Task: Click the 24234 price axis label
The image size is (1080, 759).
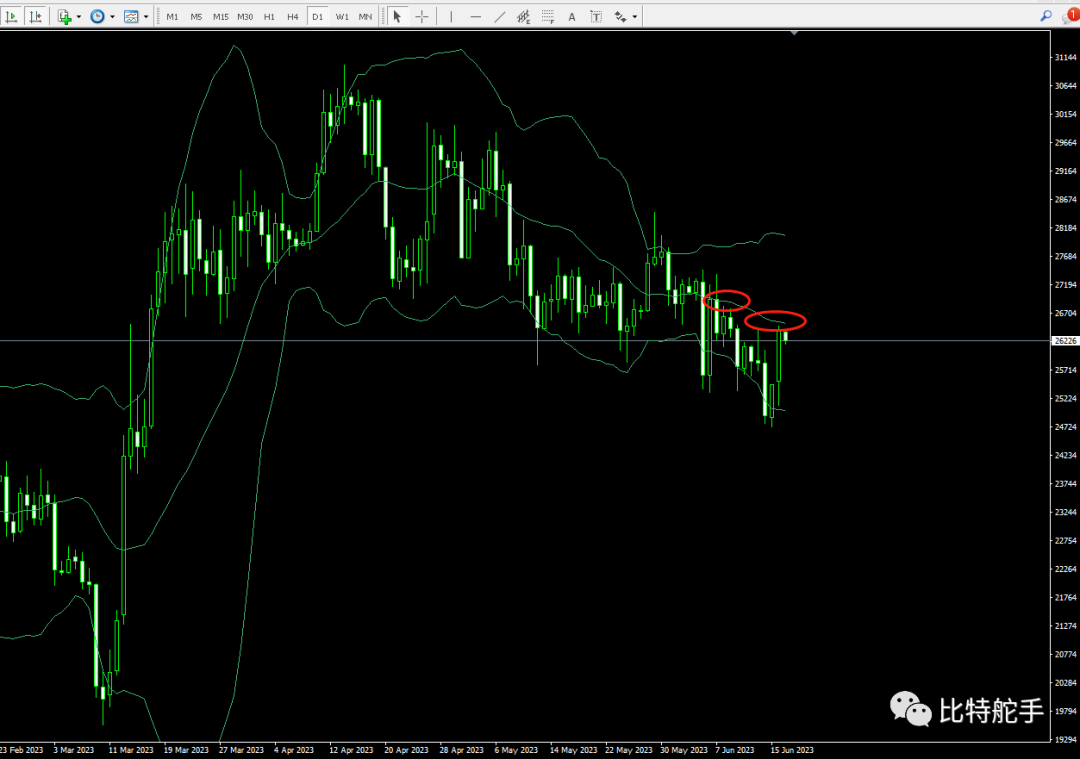Action: click(x=1065, y=455)
